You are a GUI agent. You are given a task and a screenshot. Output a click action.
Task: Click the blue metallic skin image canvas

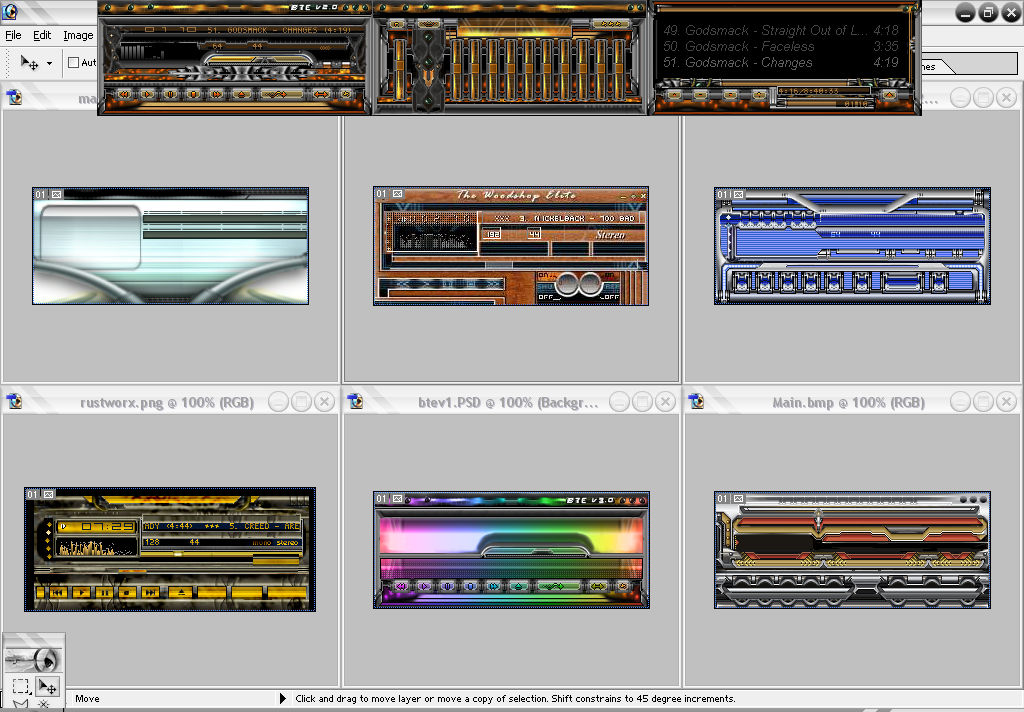(x=852, y=246)
